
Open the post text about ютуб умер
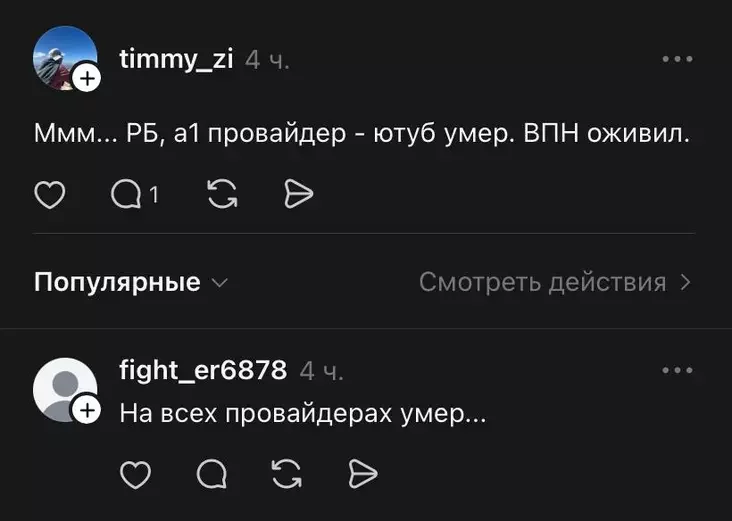362,135
